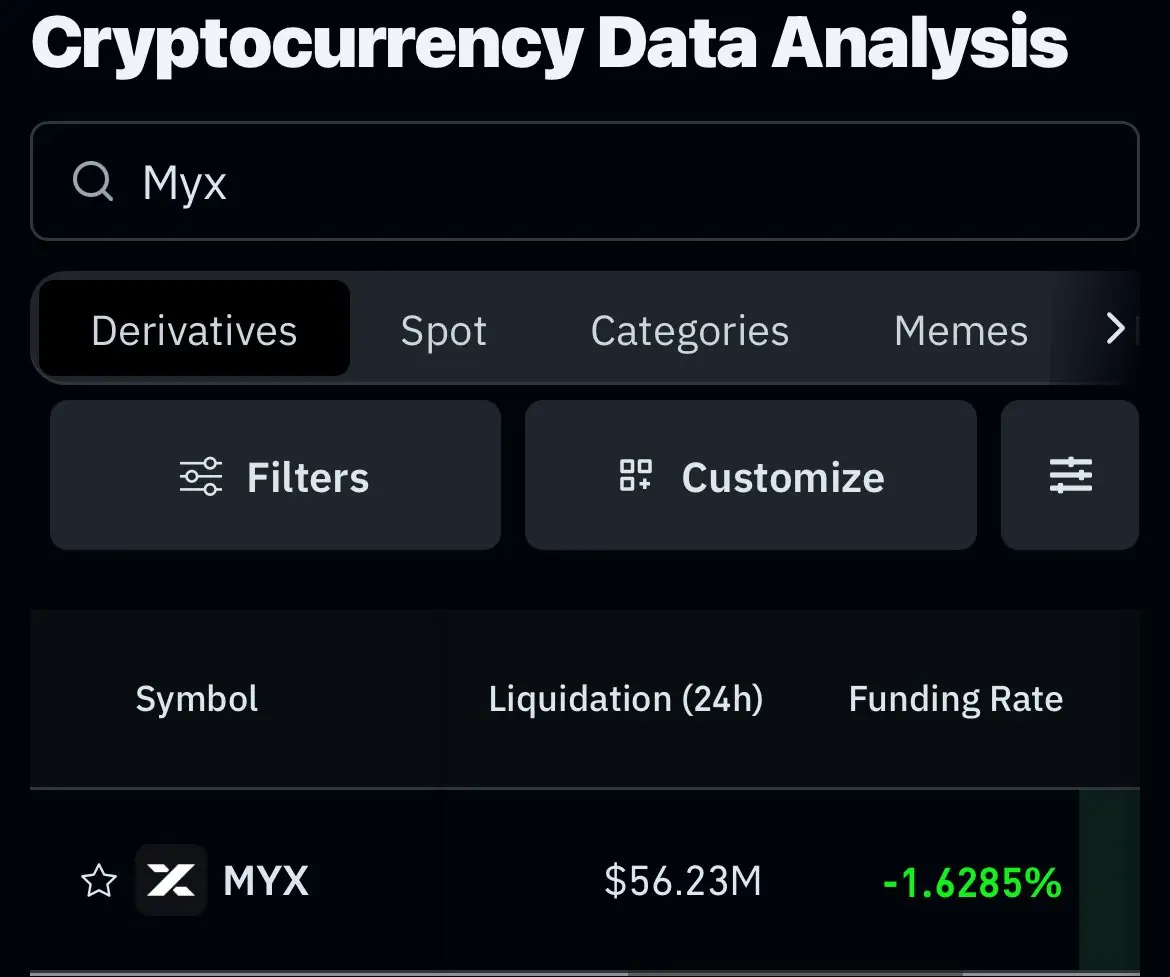Click the MYX coin logo
Screen dimensions: 1170x977
171,880
